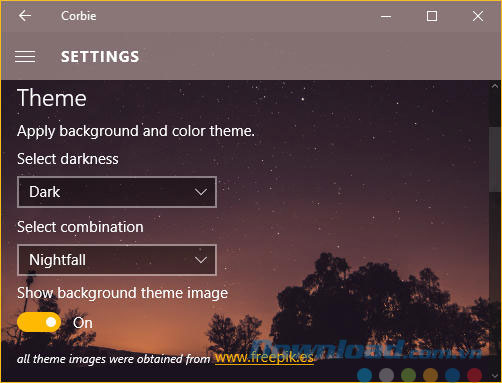Click the 'Select combination' label
Viewport: 502px width, 383px height.
pyautogui.click(x=80, y=227)
